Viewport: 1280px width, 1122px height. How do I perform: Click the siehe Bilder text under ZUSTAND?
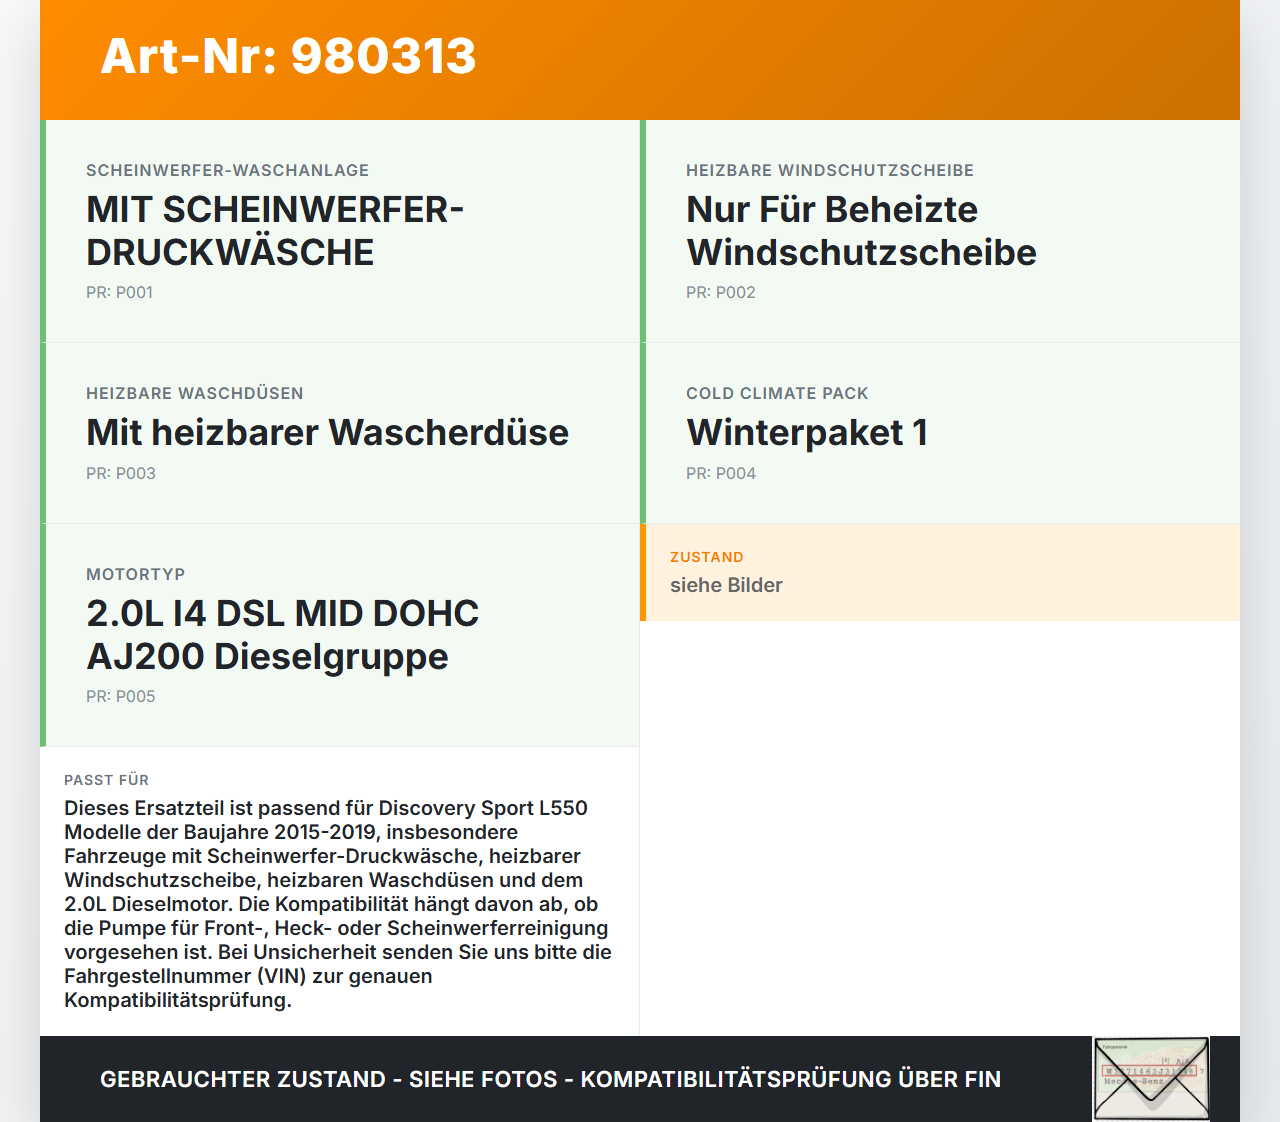coord(726,585)
